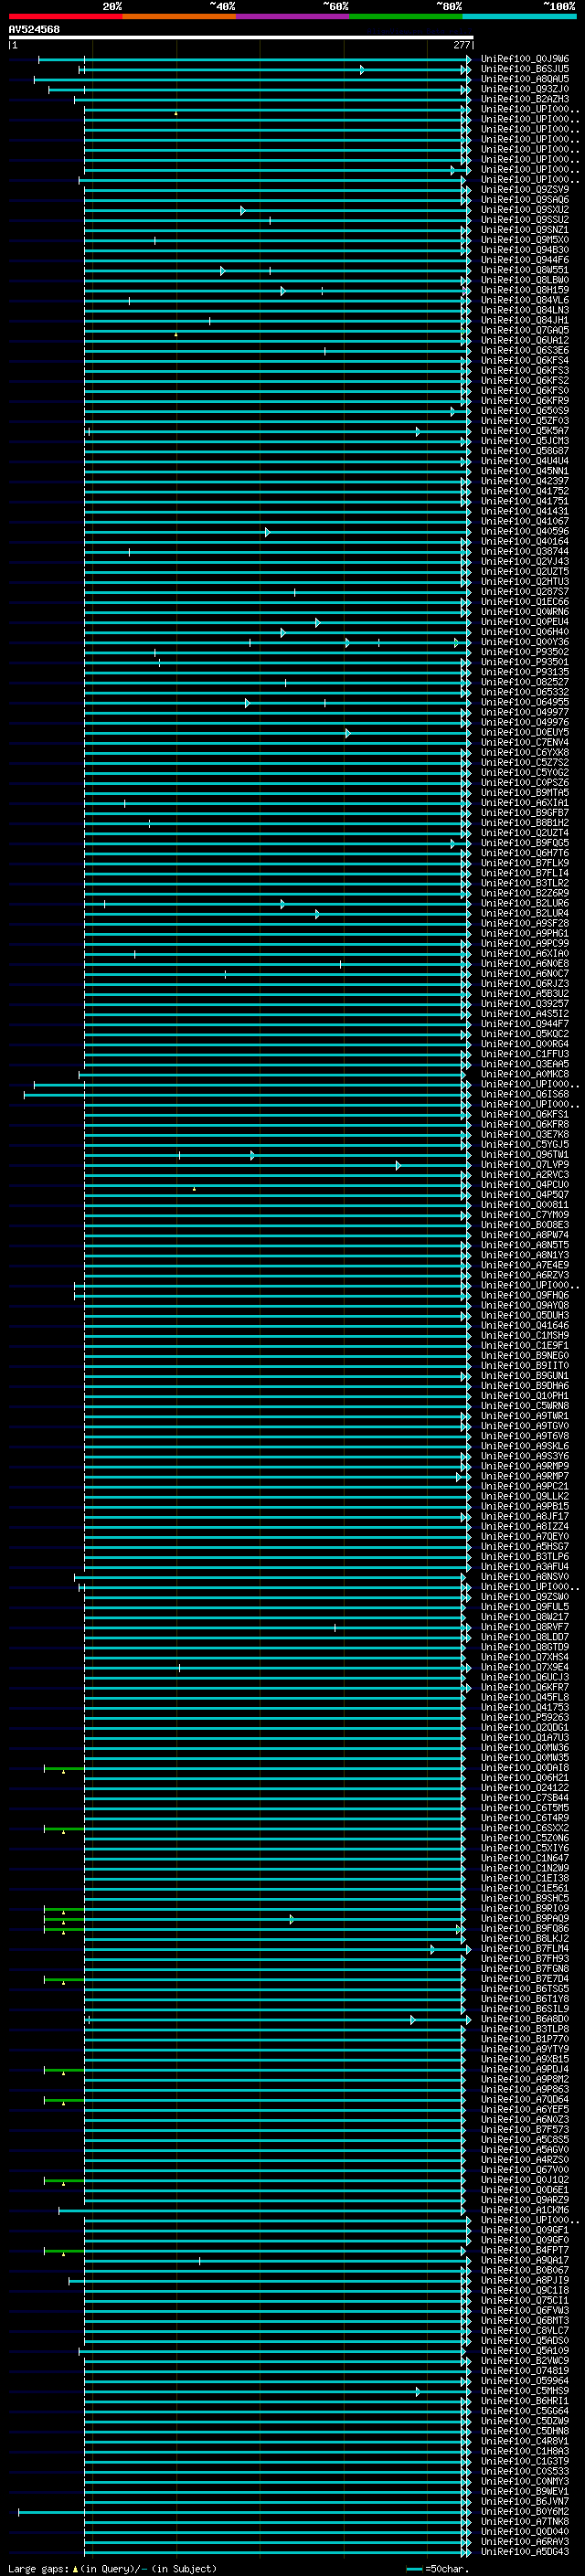Open hit UniRef100_Q0J9W6
The image size is (585, 2576).
(525, 59)
